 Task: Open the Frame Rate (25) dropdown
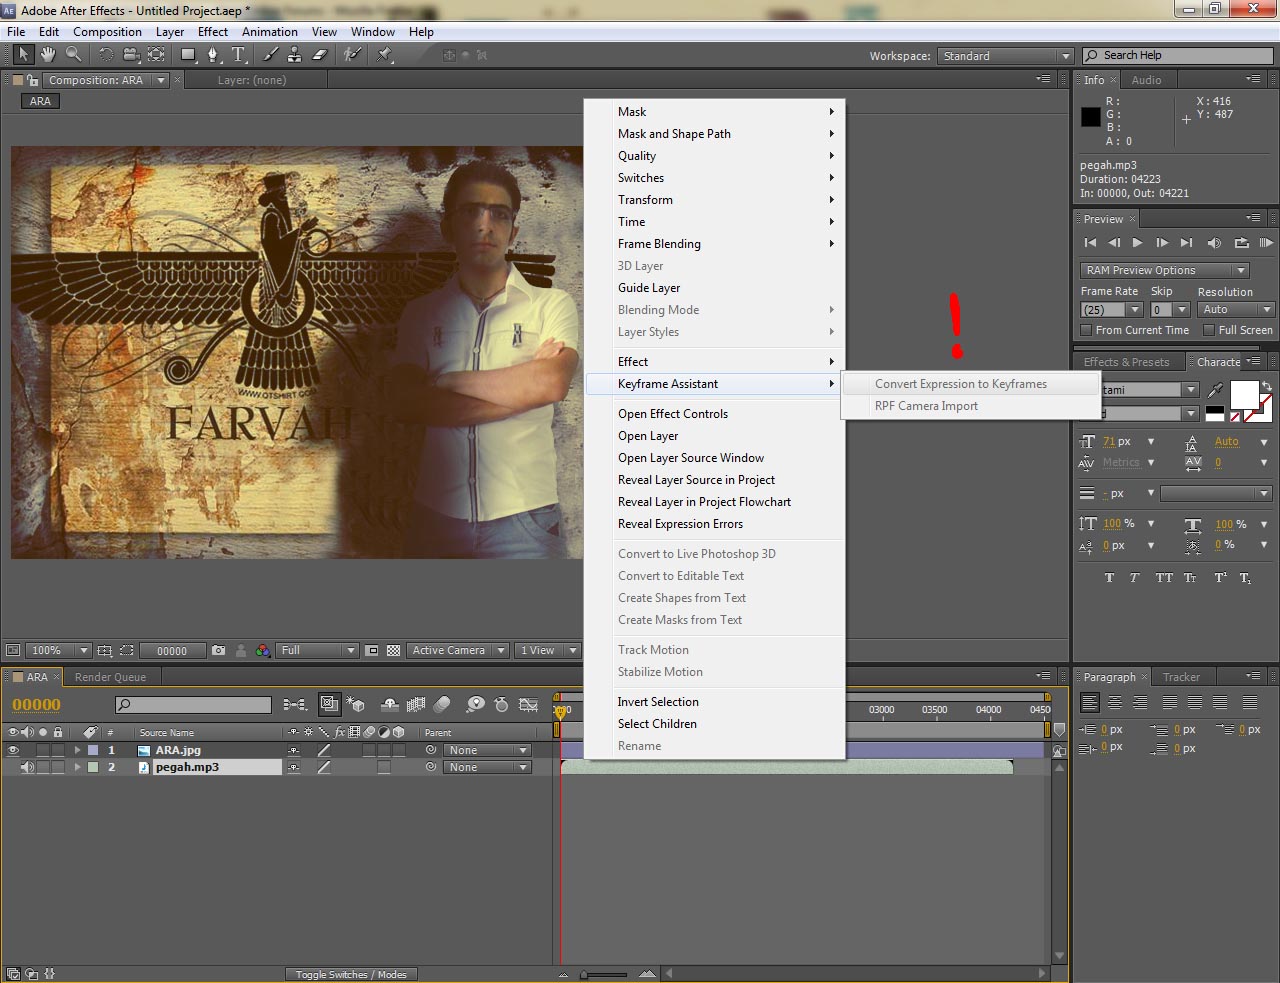click(x=1112, y=310)
